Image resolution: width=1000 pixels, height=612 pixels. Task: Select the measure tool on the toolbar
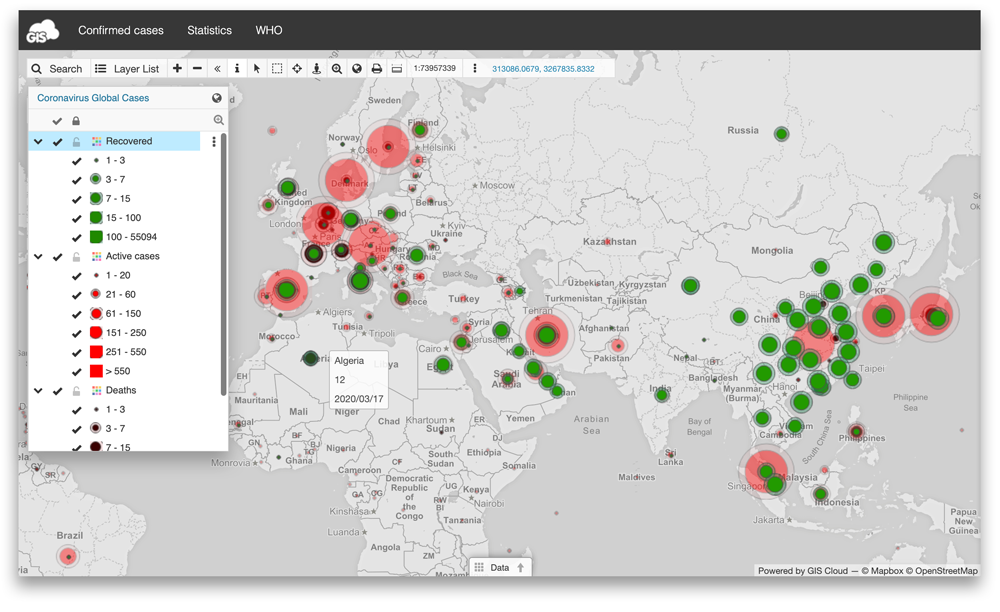[398, 68]
